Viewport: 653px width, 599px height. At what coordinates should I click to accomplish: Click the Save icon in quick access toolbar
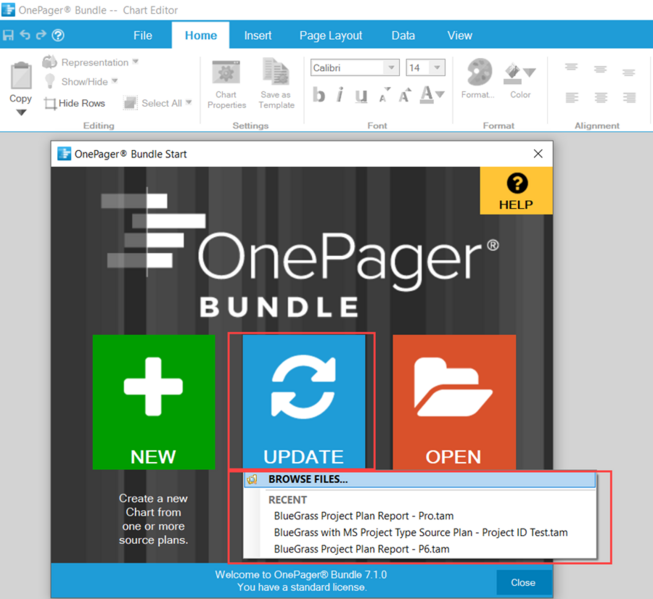point(8,35)
